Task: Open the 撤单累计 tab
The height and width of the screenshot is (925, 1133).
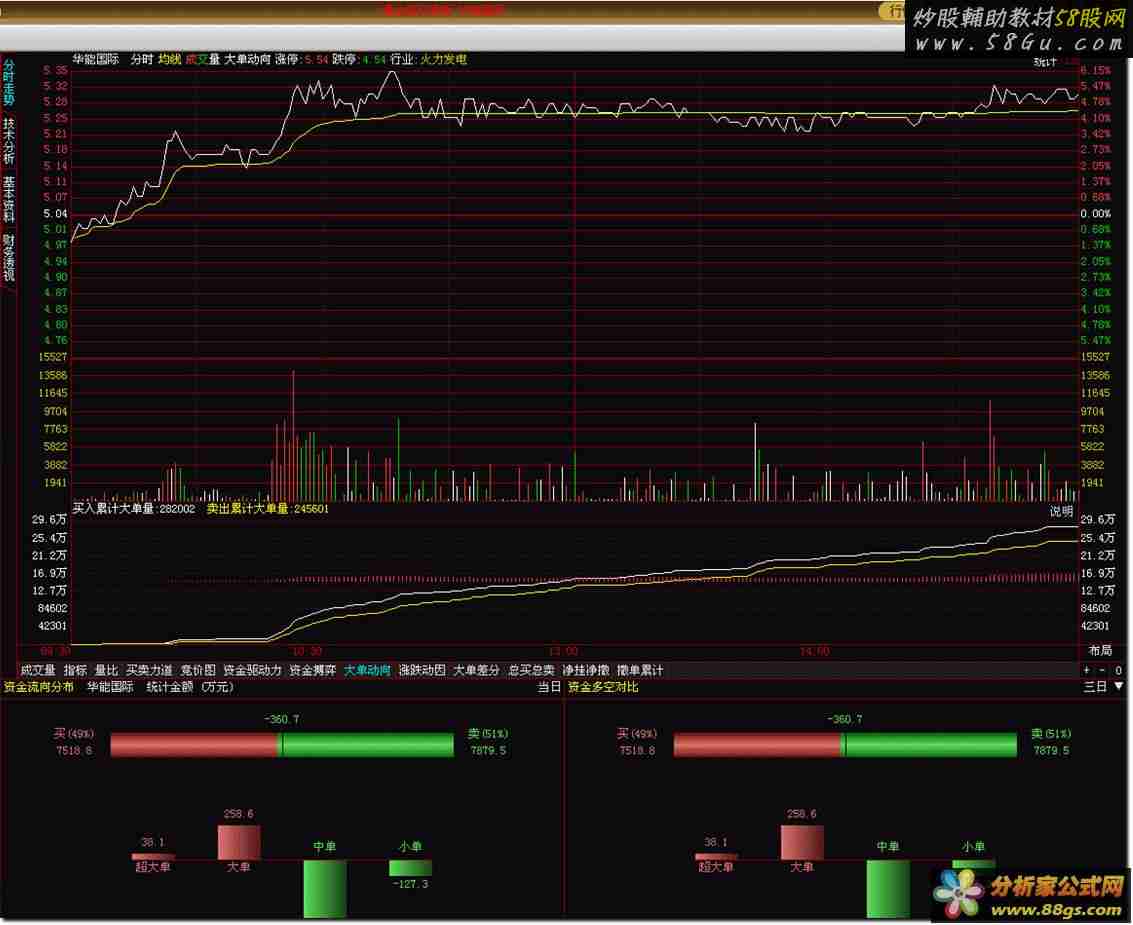Action: (x=639, y=670)
